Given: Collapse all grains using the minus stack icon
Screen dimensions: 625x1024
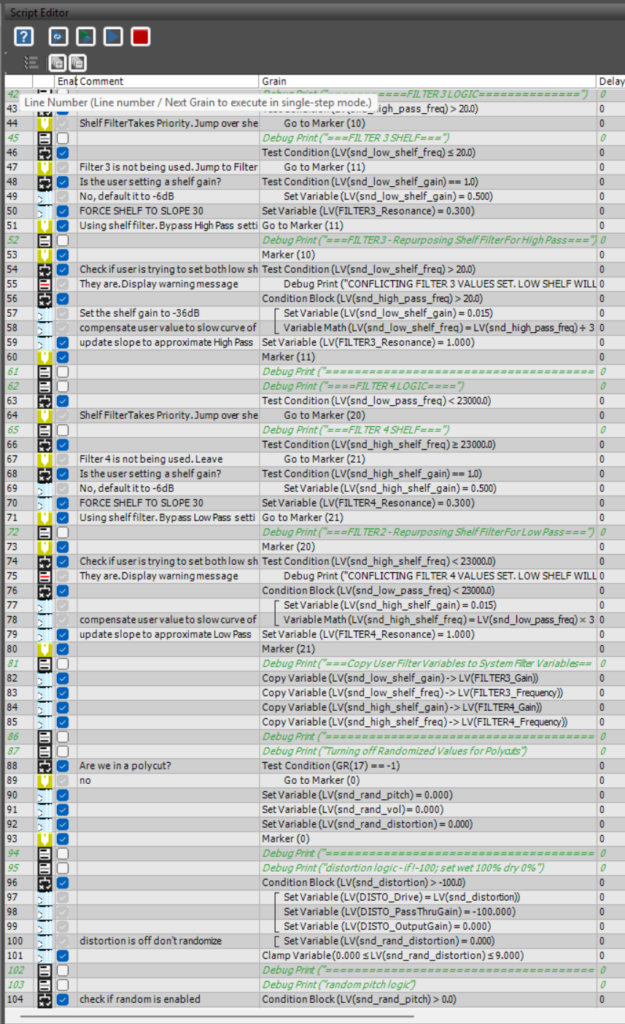Looking at the screenshot, I should [78, 63].
